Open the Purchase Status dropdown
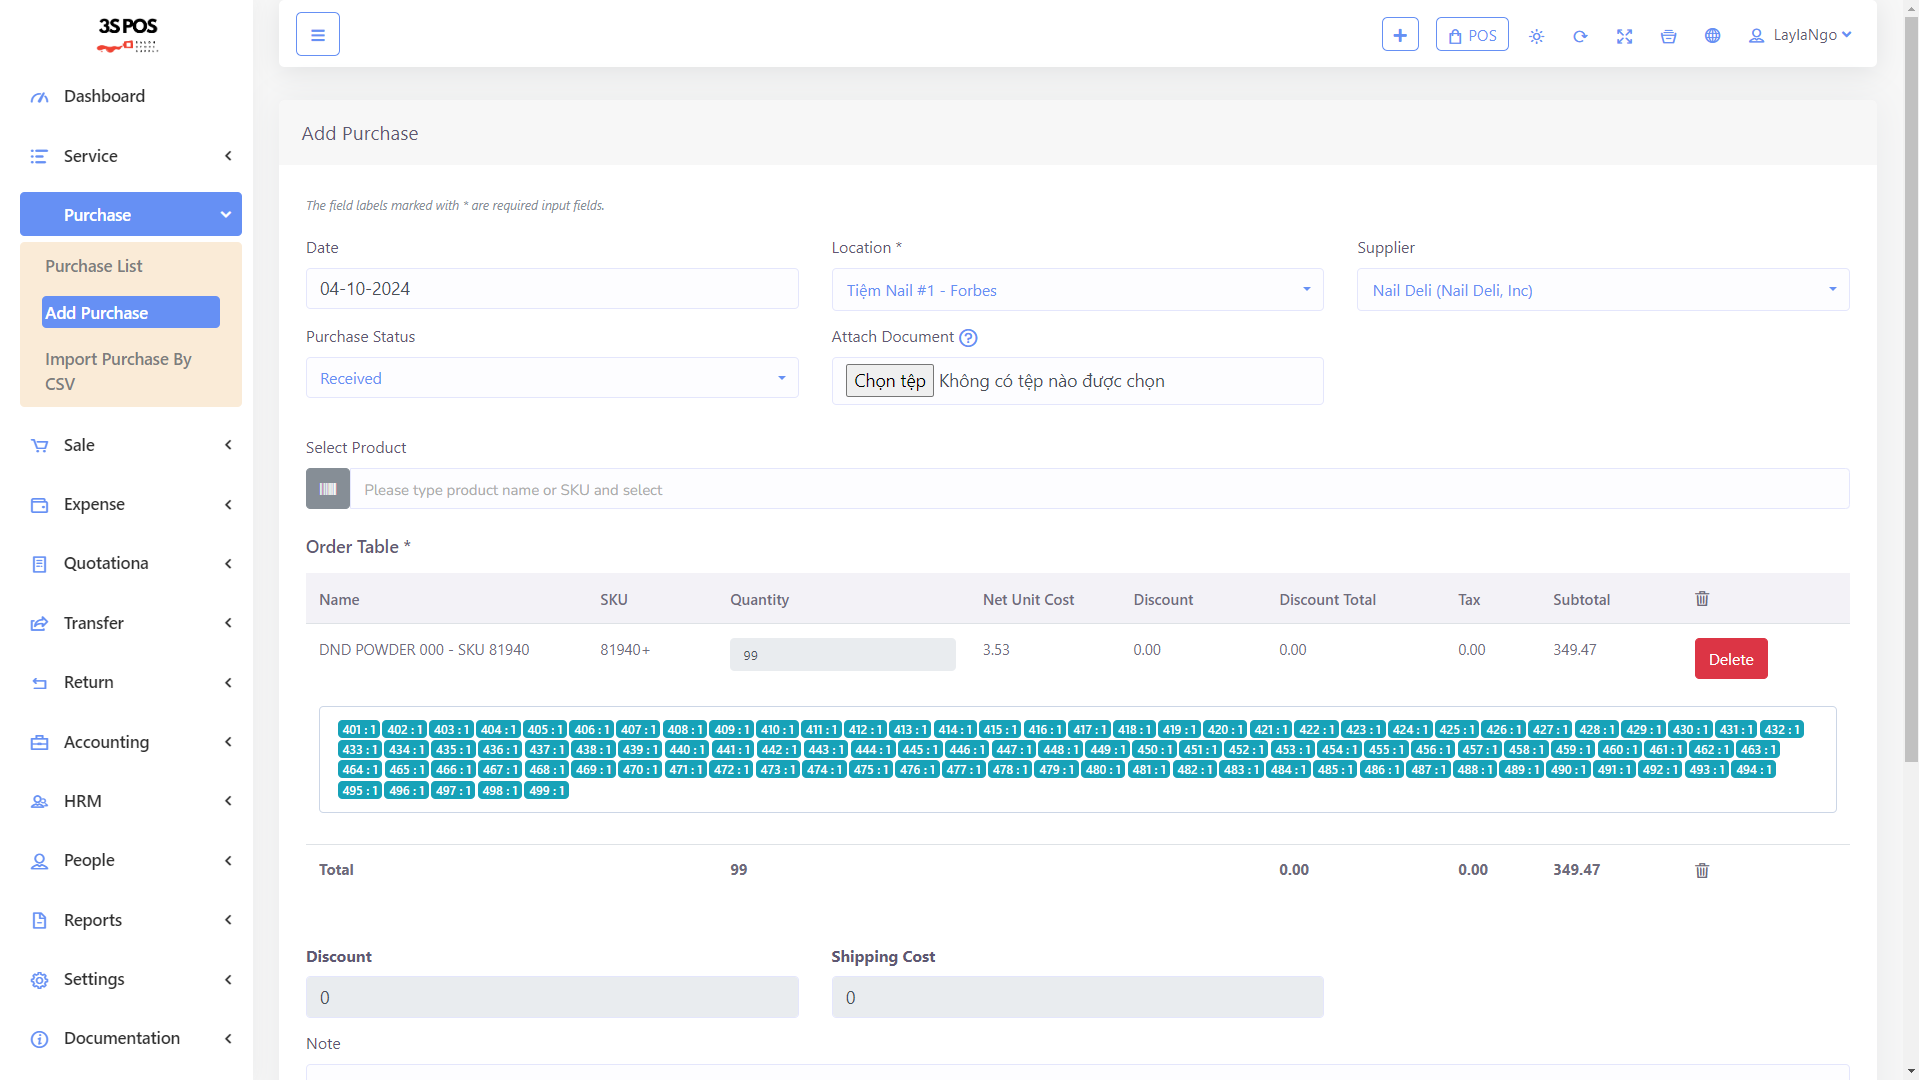Viewport: 1919px width, 1080px height. 552,378
